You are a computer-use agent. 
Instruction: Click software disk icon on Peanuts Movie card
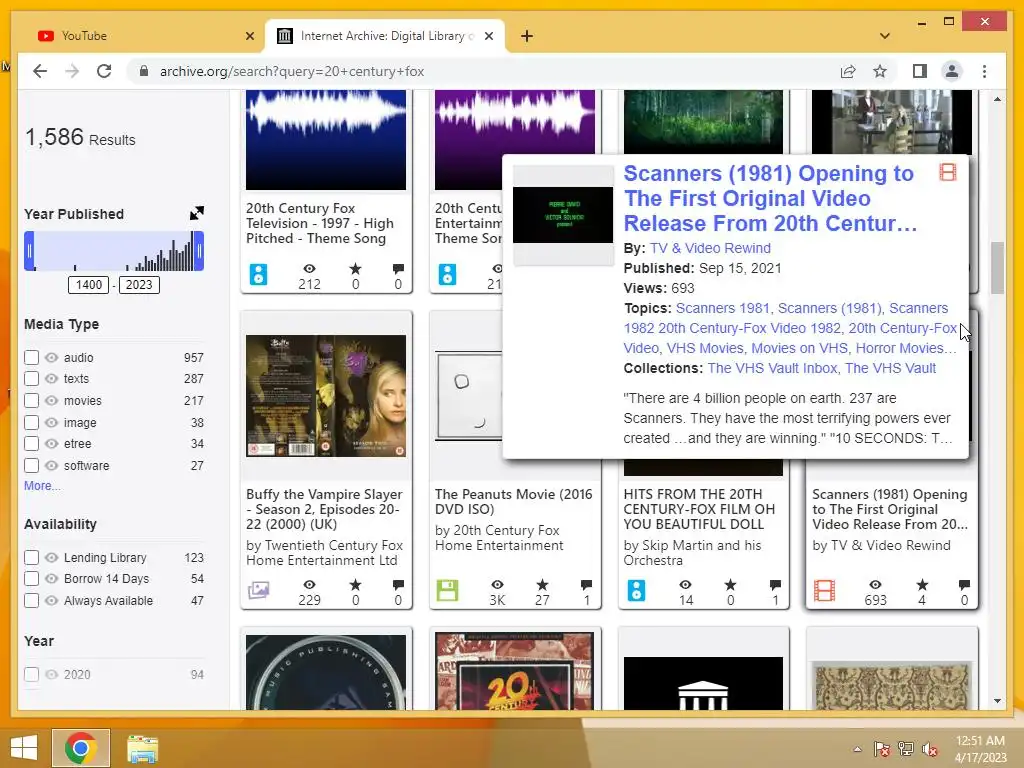[x=447, y=590]
